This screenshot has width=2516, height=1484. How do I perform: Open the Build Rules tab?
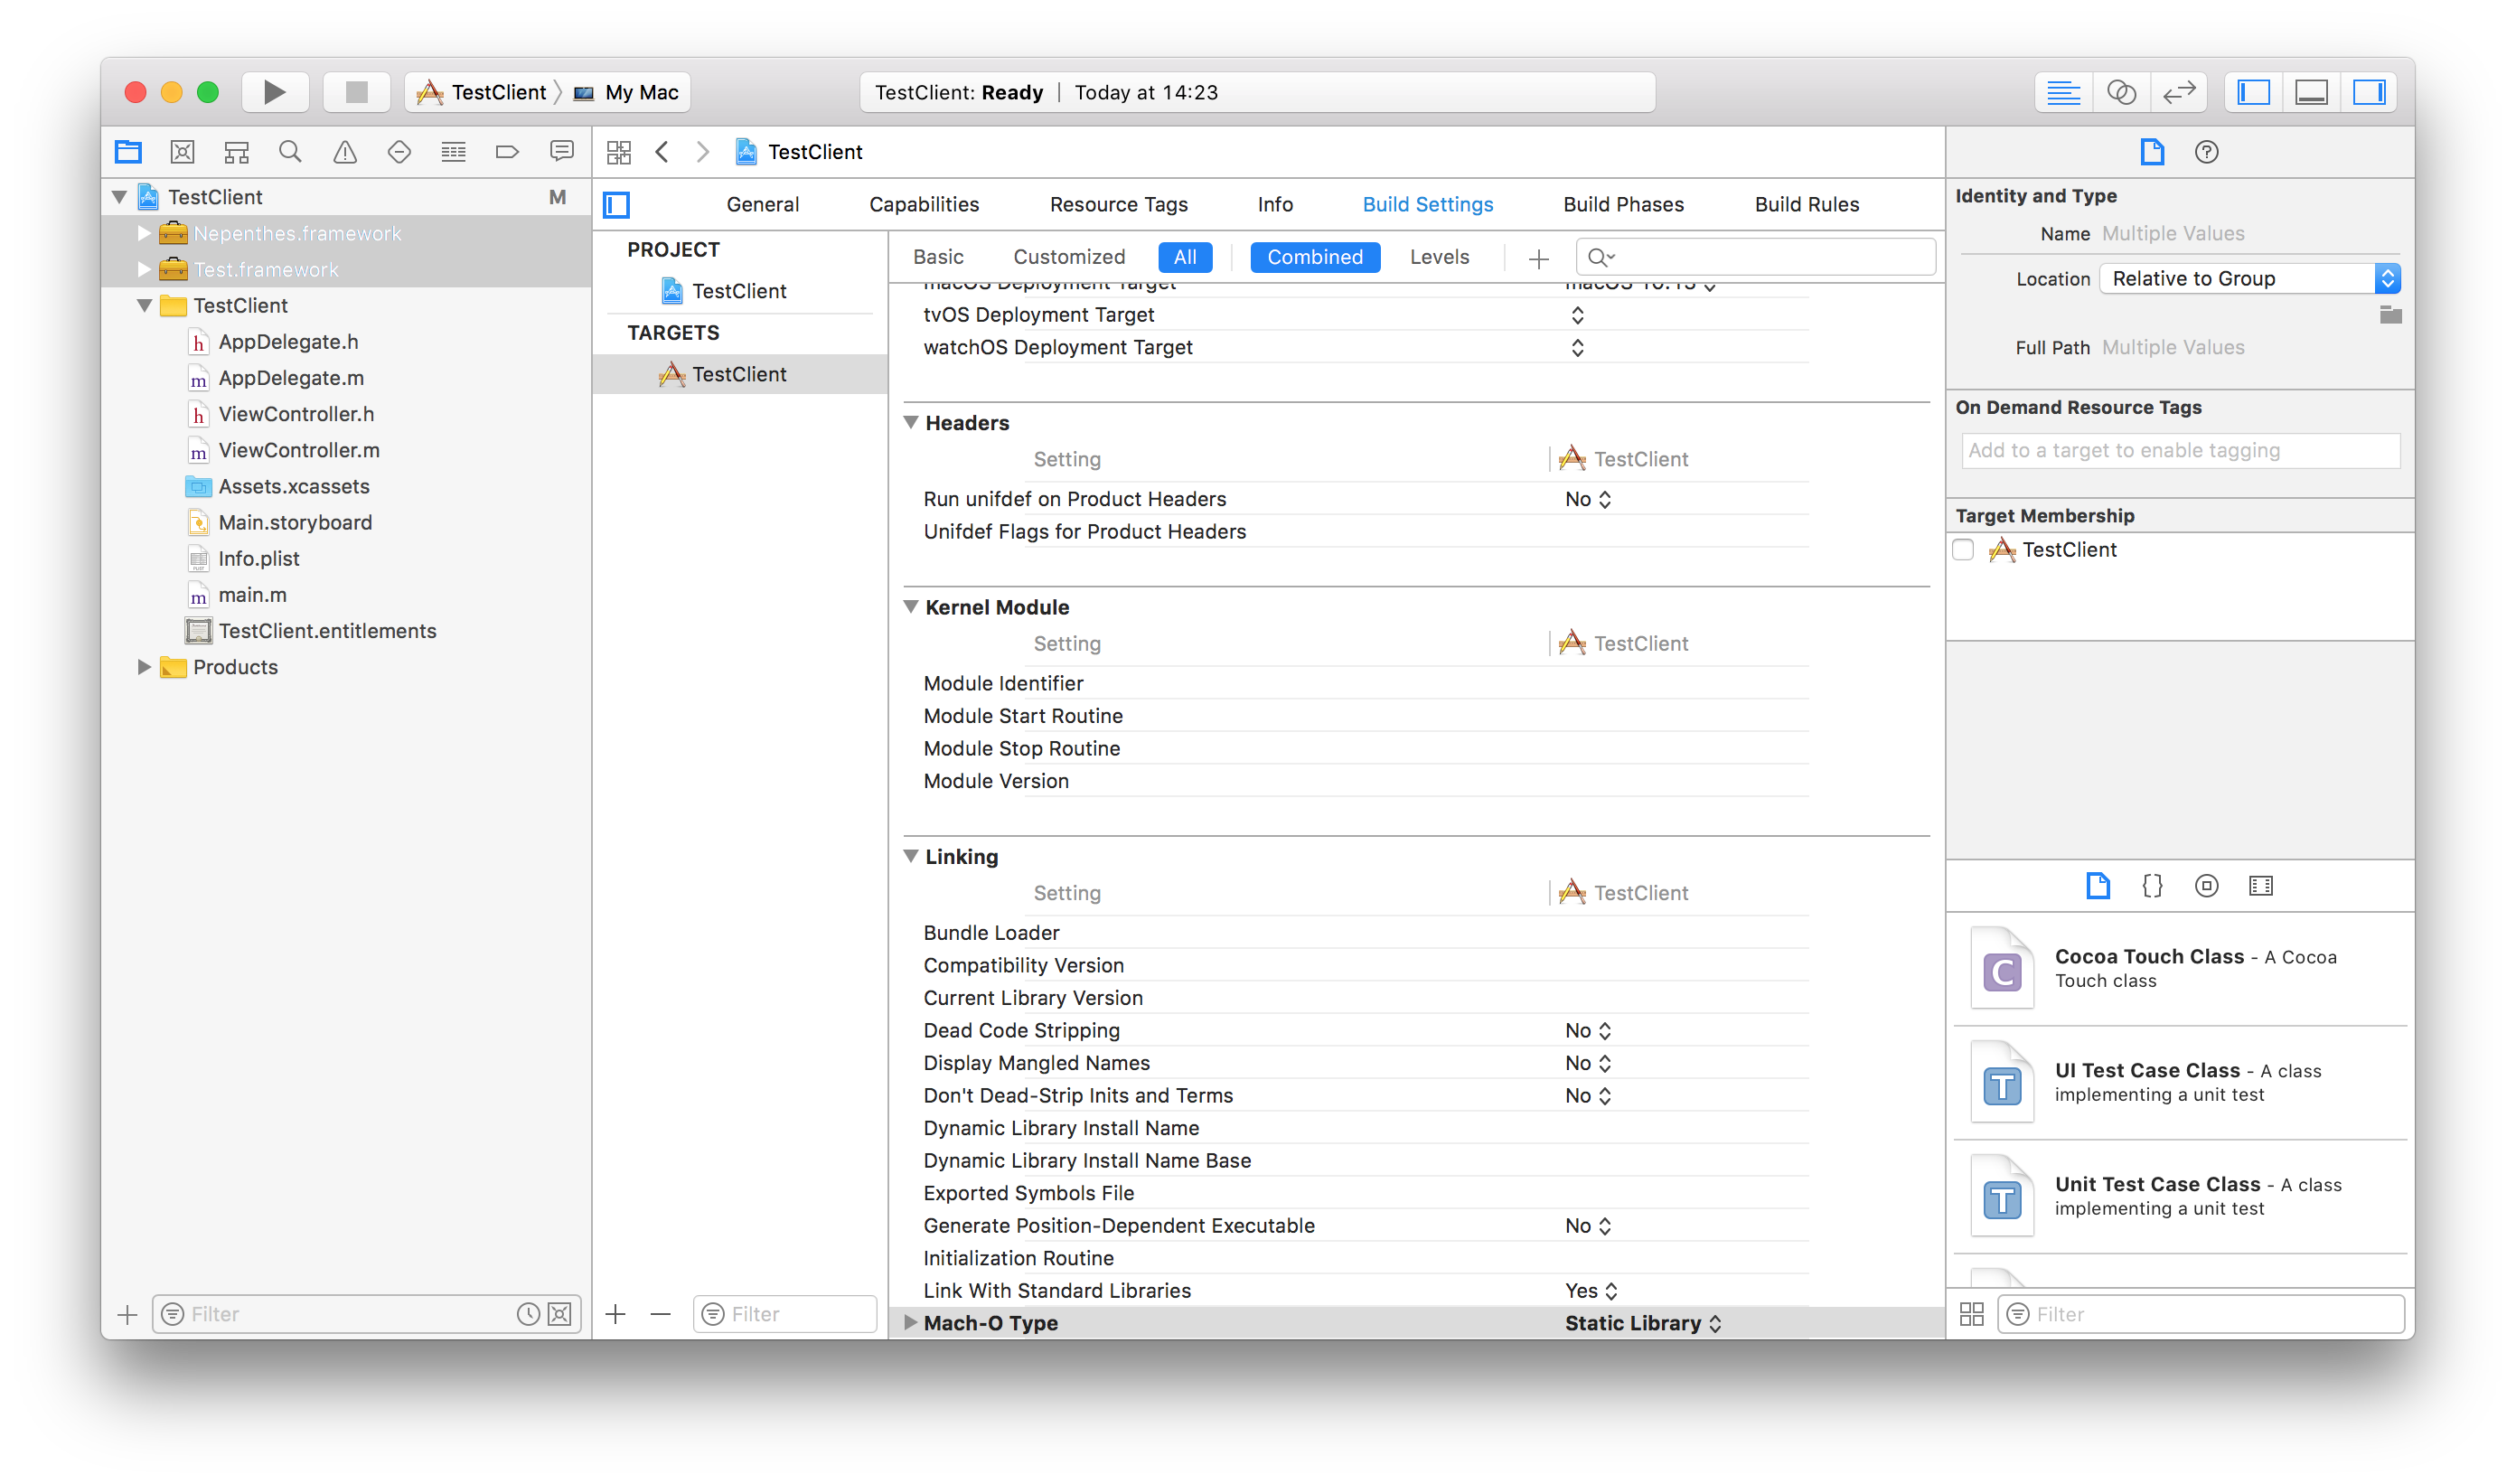(x=1807, y=204)
